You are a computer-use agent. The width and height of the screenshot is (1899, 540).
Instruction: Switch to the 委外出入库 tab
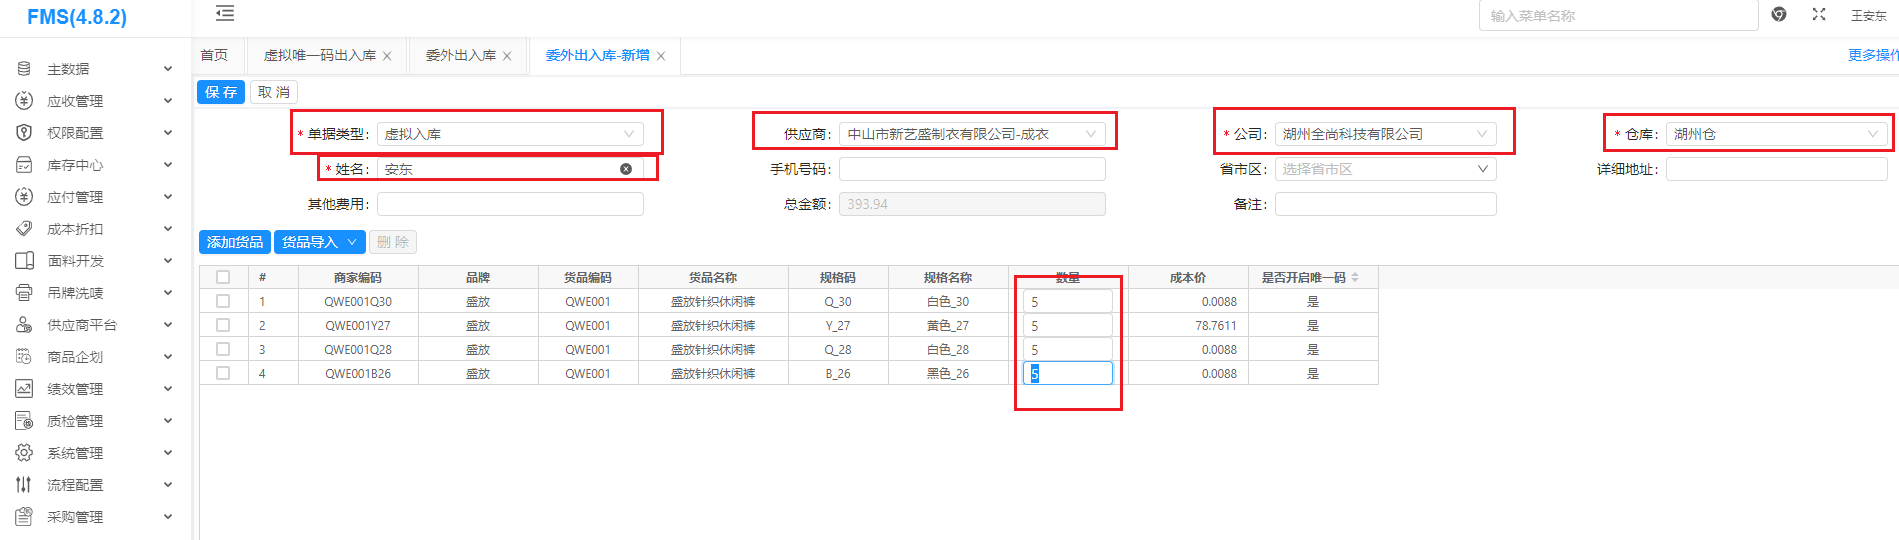460,56
